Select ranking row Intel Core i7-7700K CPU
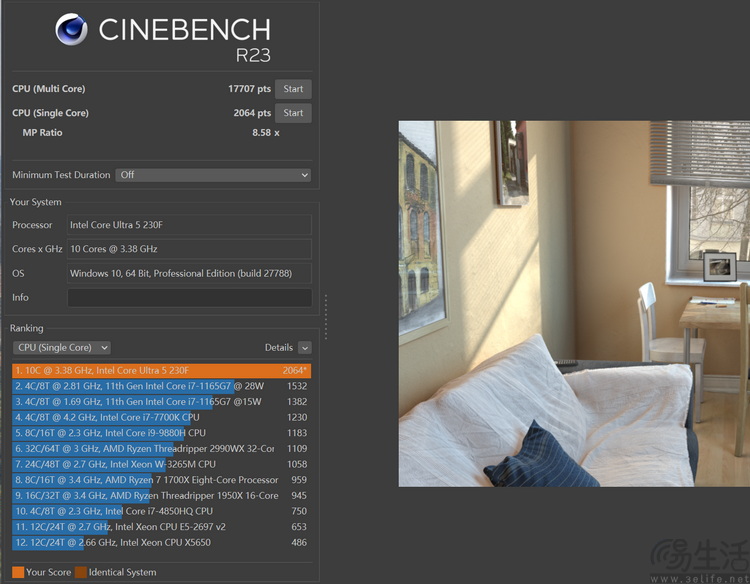Viewport: 750px width, 584px height. click(162, 418)
